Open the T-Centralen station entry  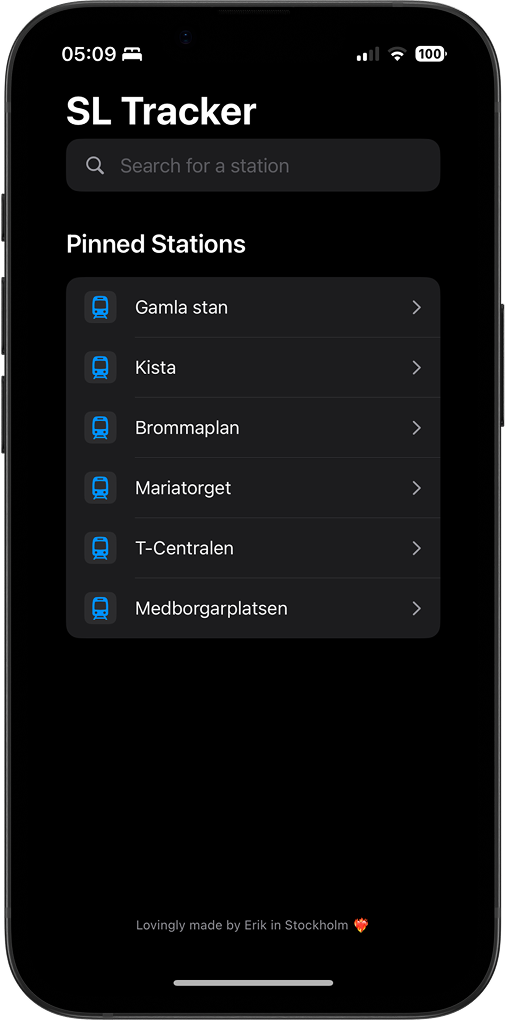253,548
